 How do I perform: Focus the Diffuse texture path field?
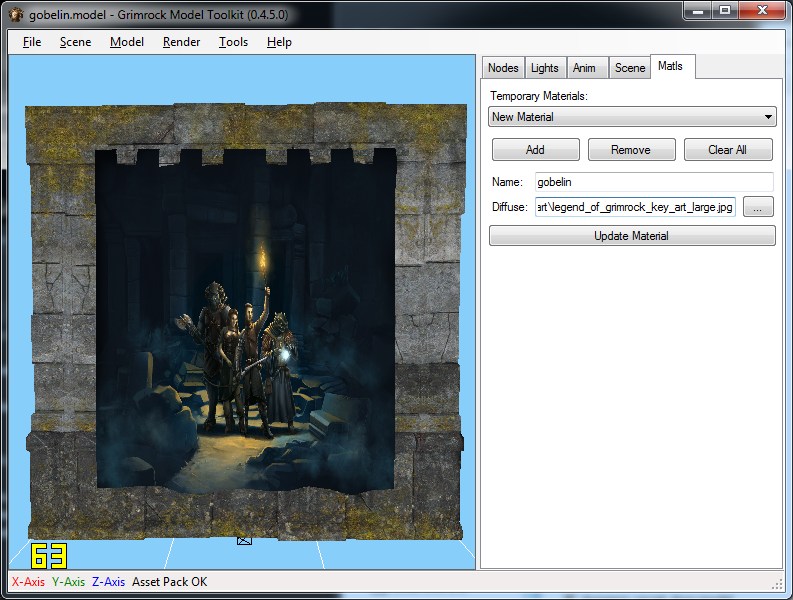(x=635, y=207)
